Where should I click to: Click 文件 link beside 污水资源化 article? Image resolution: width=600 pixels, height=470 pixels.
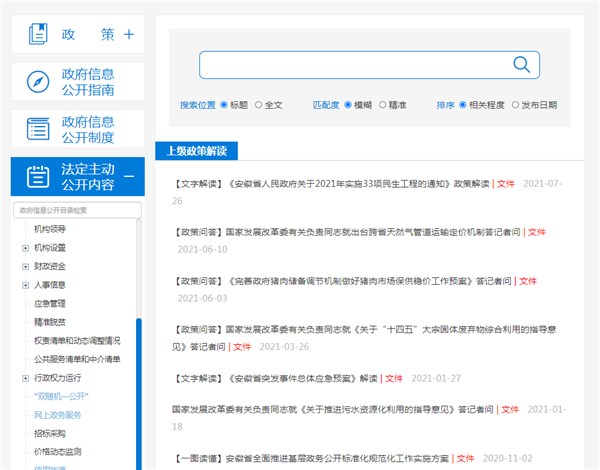(x=510, y=410)
